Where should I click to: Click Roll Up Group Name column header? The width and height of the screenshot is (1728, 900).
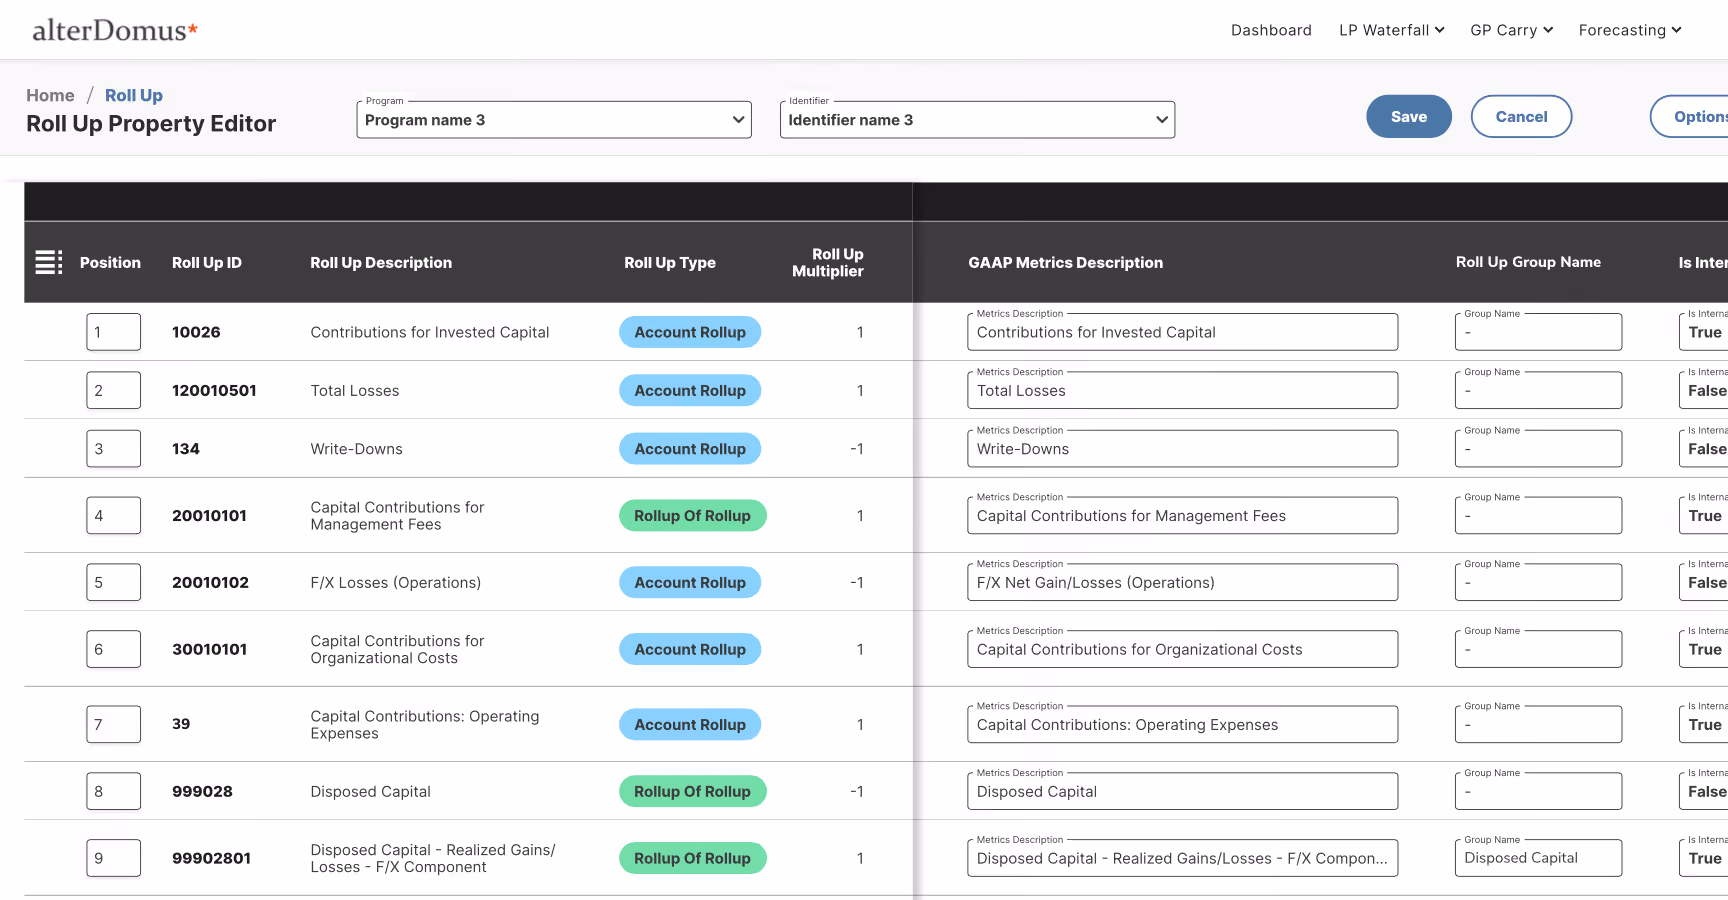(x=1528, y=262)
